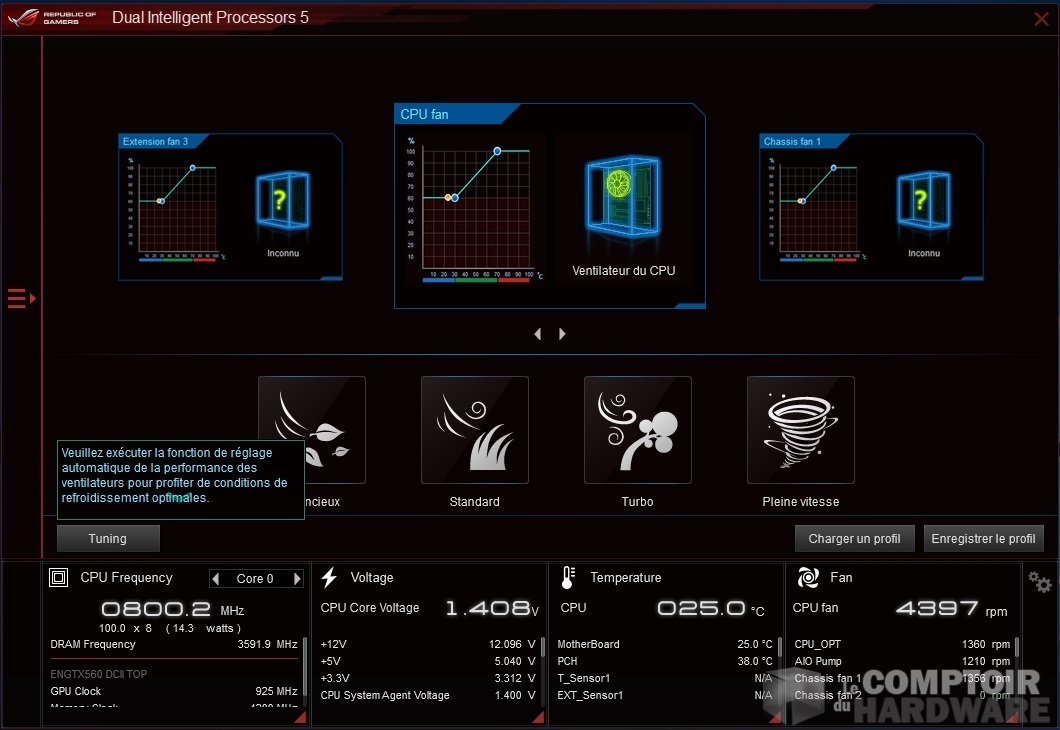This screenshot has width=1060, height=730.
Task: Select the Turbo fan mode icon
Action: coord(637,430)
